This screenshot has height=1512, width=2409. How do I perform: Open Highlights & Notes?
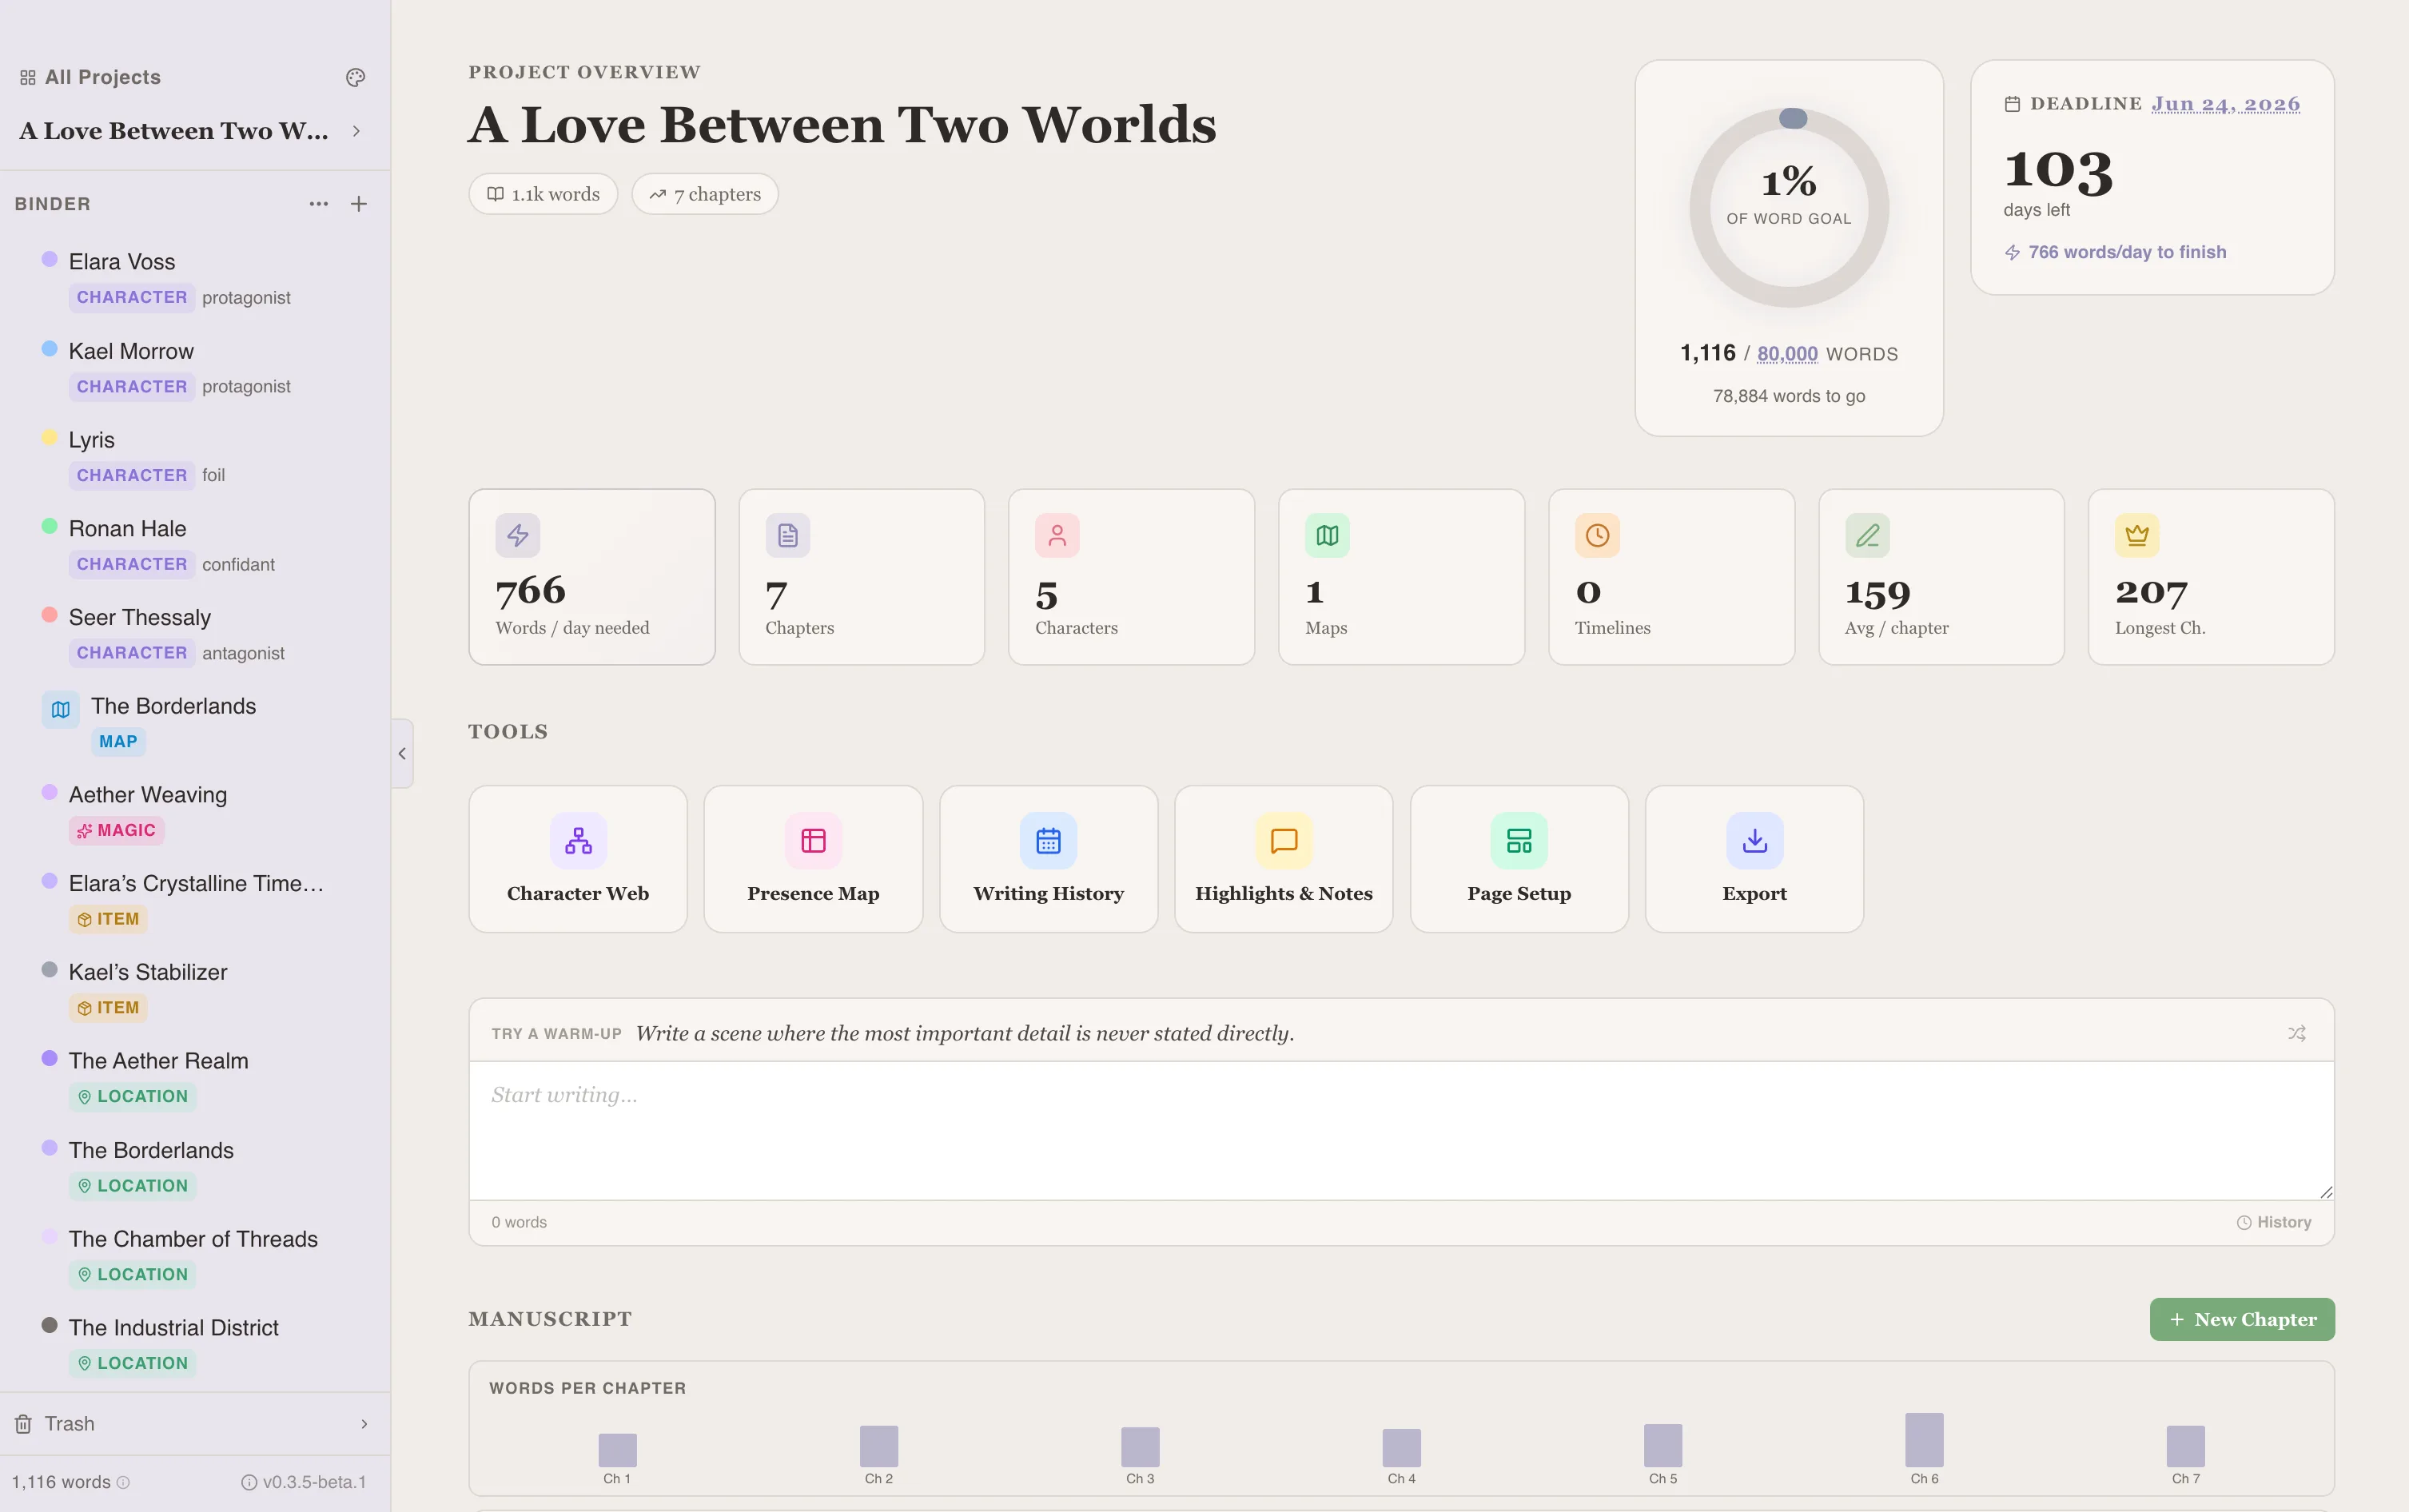1282,858
